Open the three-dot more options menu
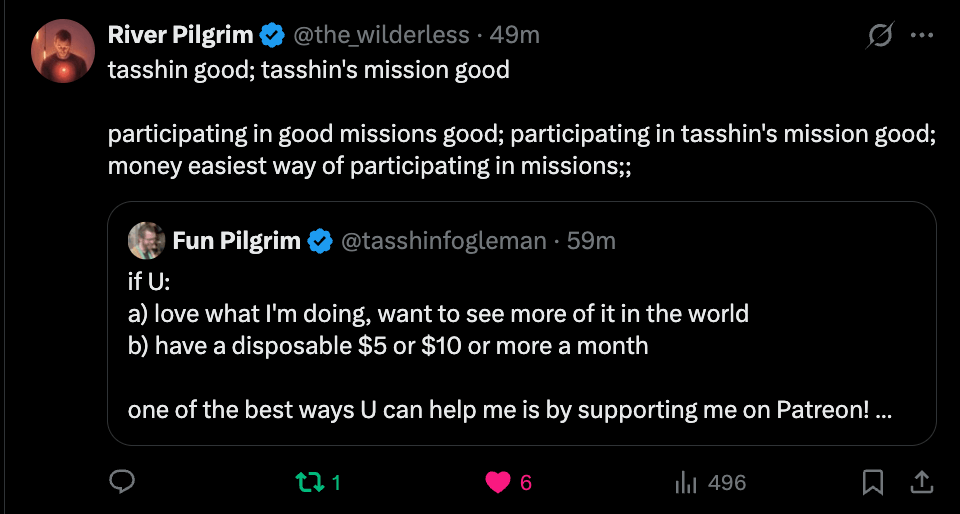The width and height of the screenshot is (960, 514). pyautogui.click(x=921, y=35)
